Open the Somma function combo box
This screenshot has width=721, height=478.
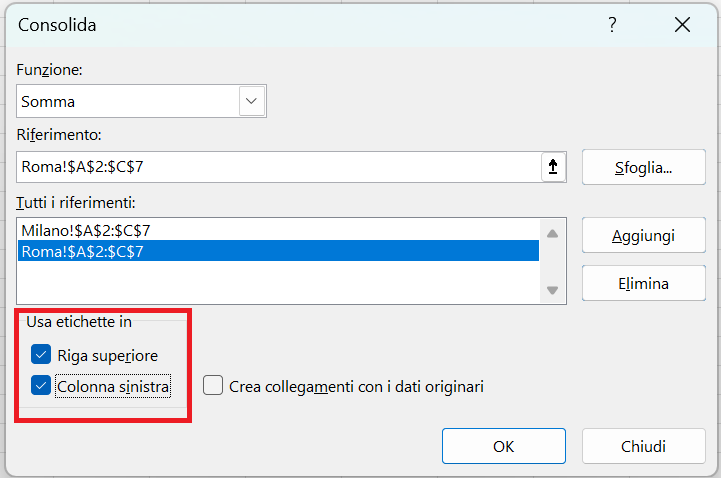141,101
